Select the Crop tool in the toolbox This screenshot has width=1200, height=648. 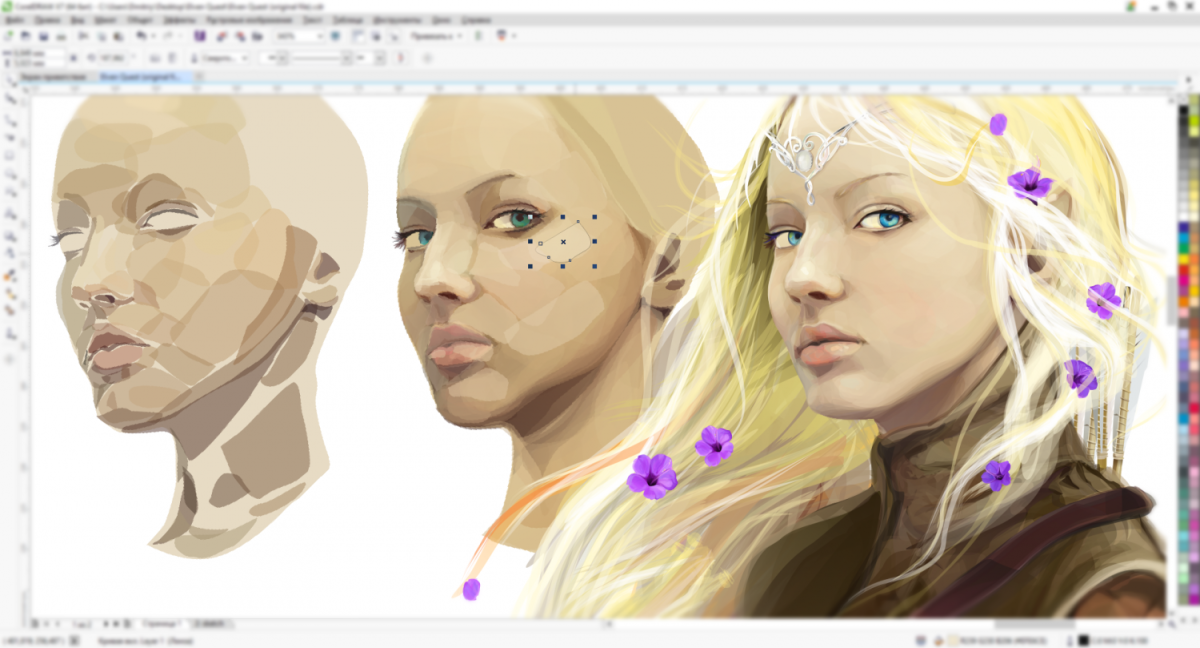coord(12,119)
